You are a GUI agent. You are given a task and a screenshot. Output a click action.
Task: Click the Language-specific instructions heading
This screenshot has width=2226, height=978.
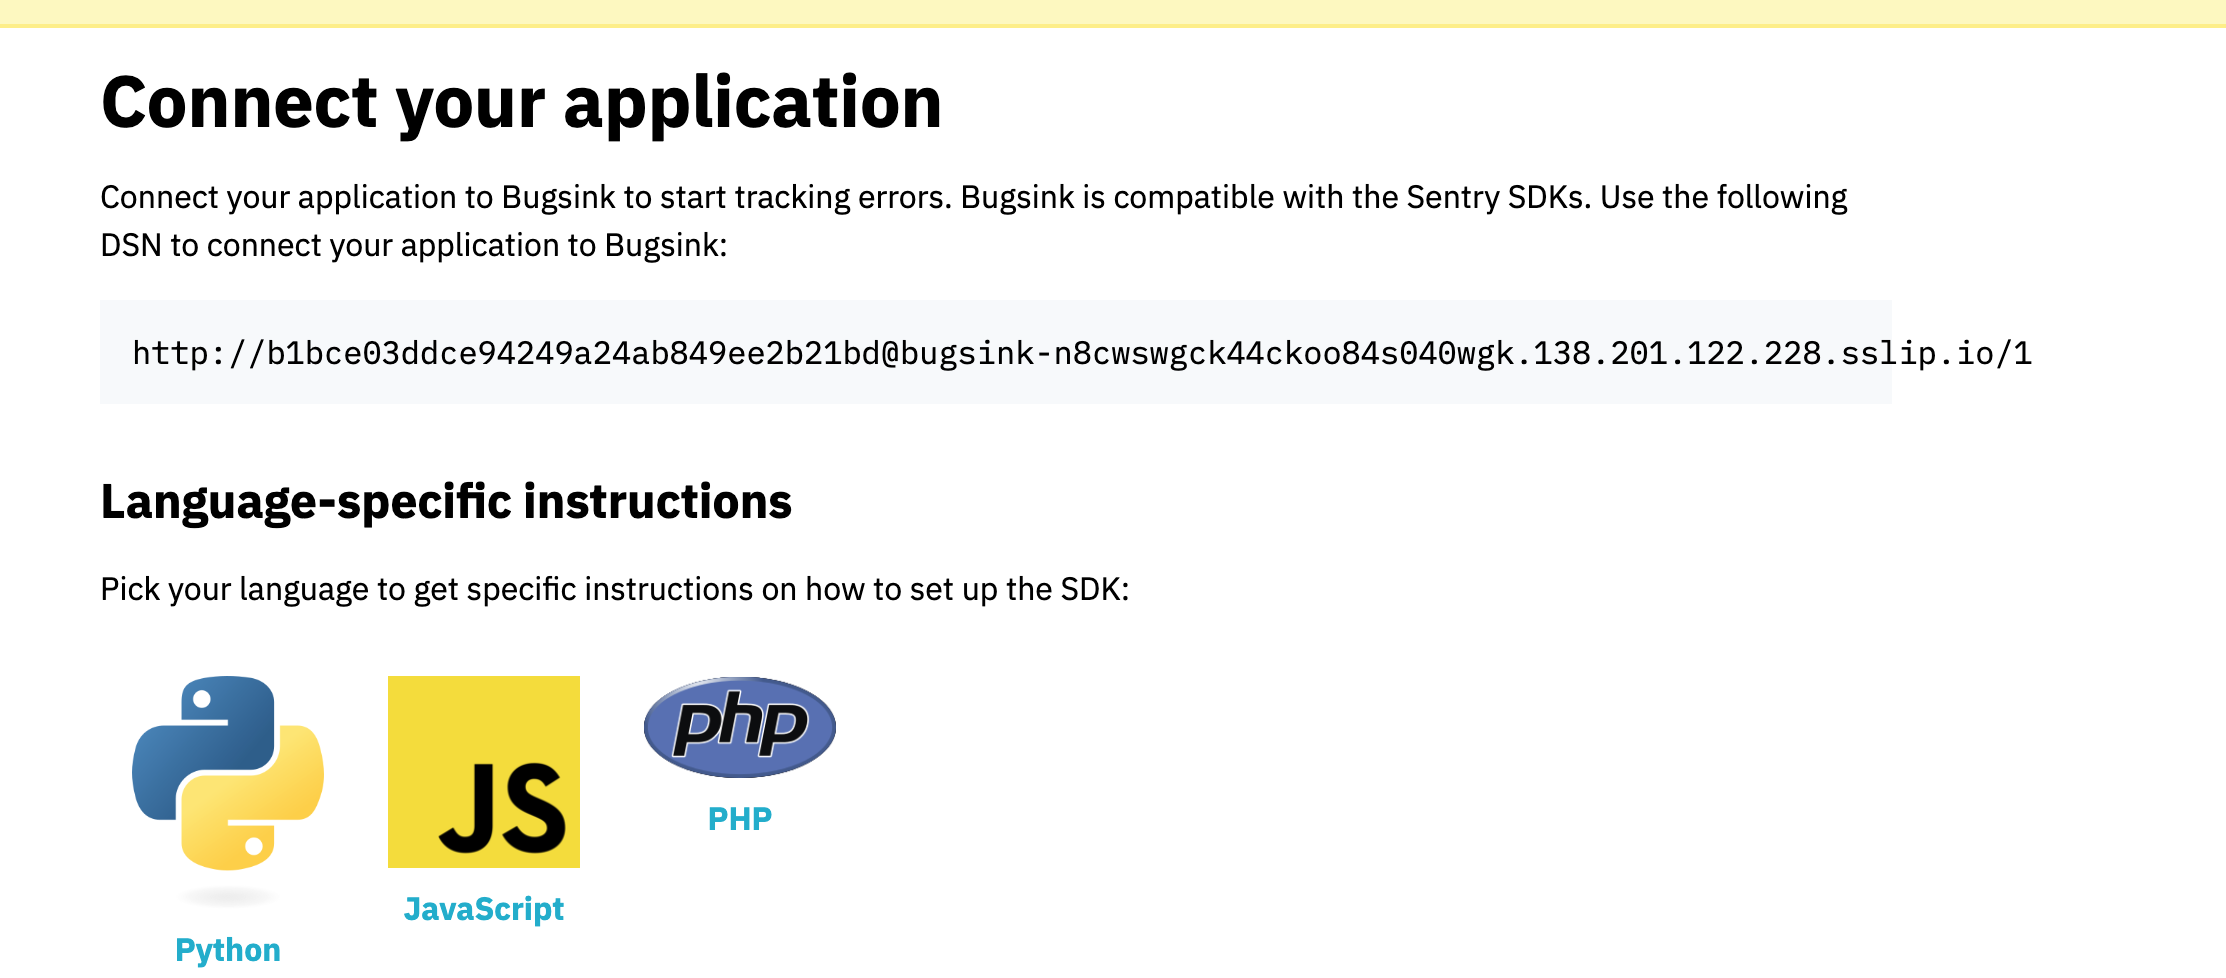[x=446, y=501]
